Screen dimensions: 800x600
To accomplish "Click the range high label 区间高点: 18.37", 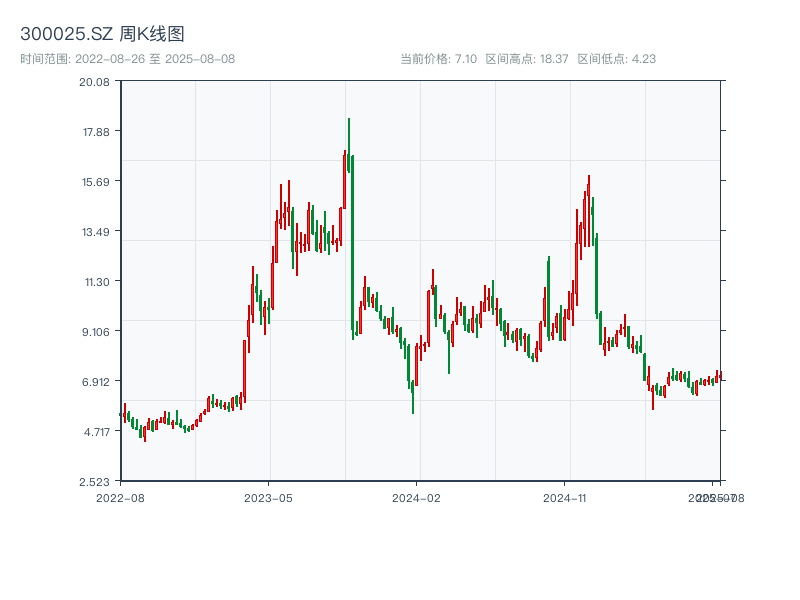I will pos(527,59).
